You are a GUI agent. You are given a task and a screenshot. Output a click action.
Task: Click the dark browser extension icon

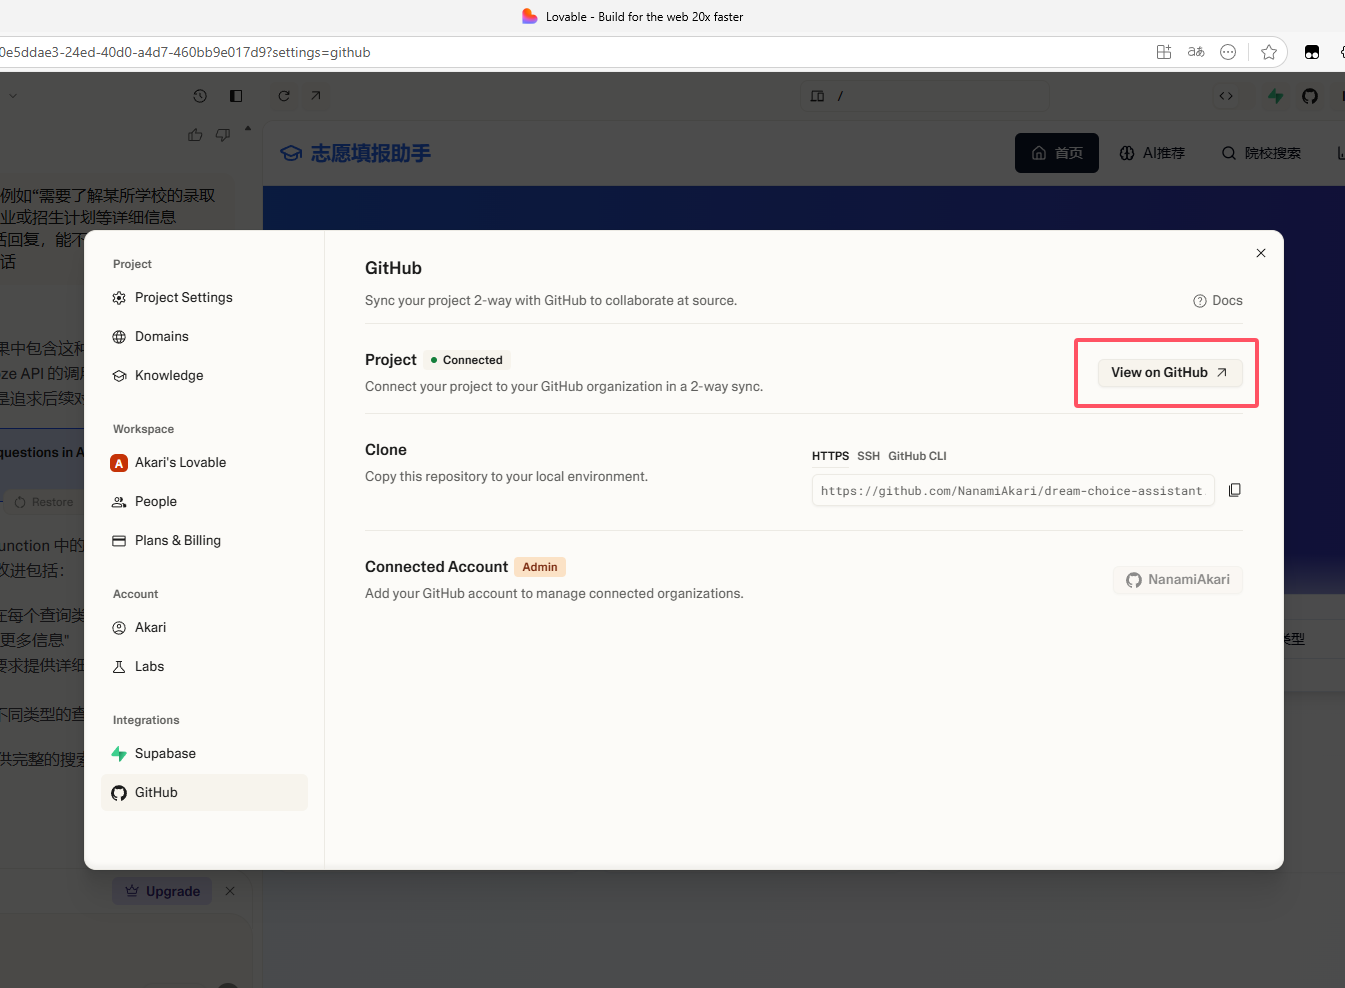pyautogui.click(x=1312, y=52)
